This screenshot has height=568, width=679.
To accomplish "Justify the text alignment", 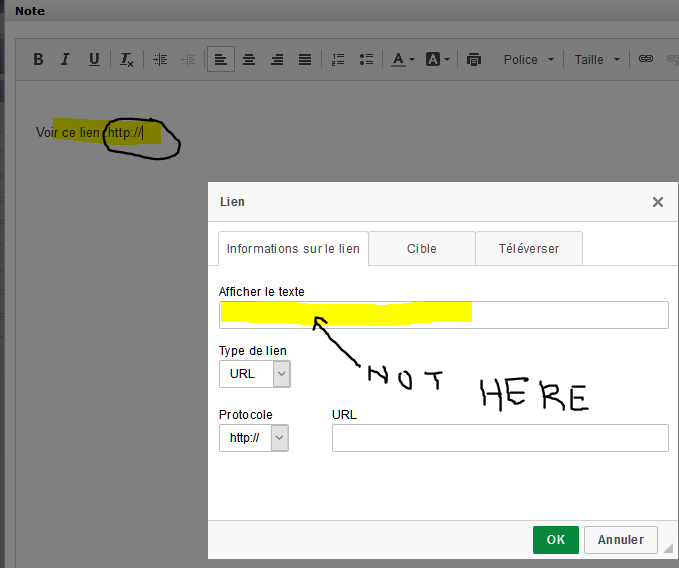I will coord(305,59).
